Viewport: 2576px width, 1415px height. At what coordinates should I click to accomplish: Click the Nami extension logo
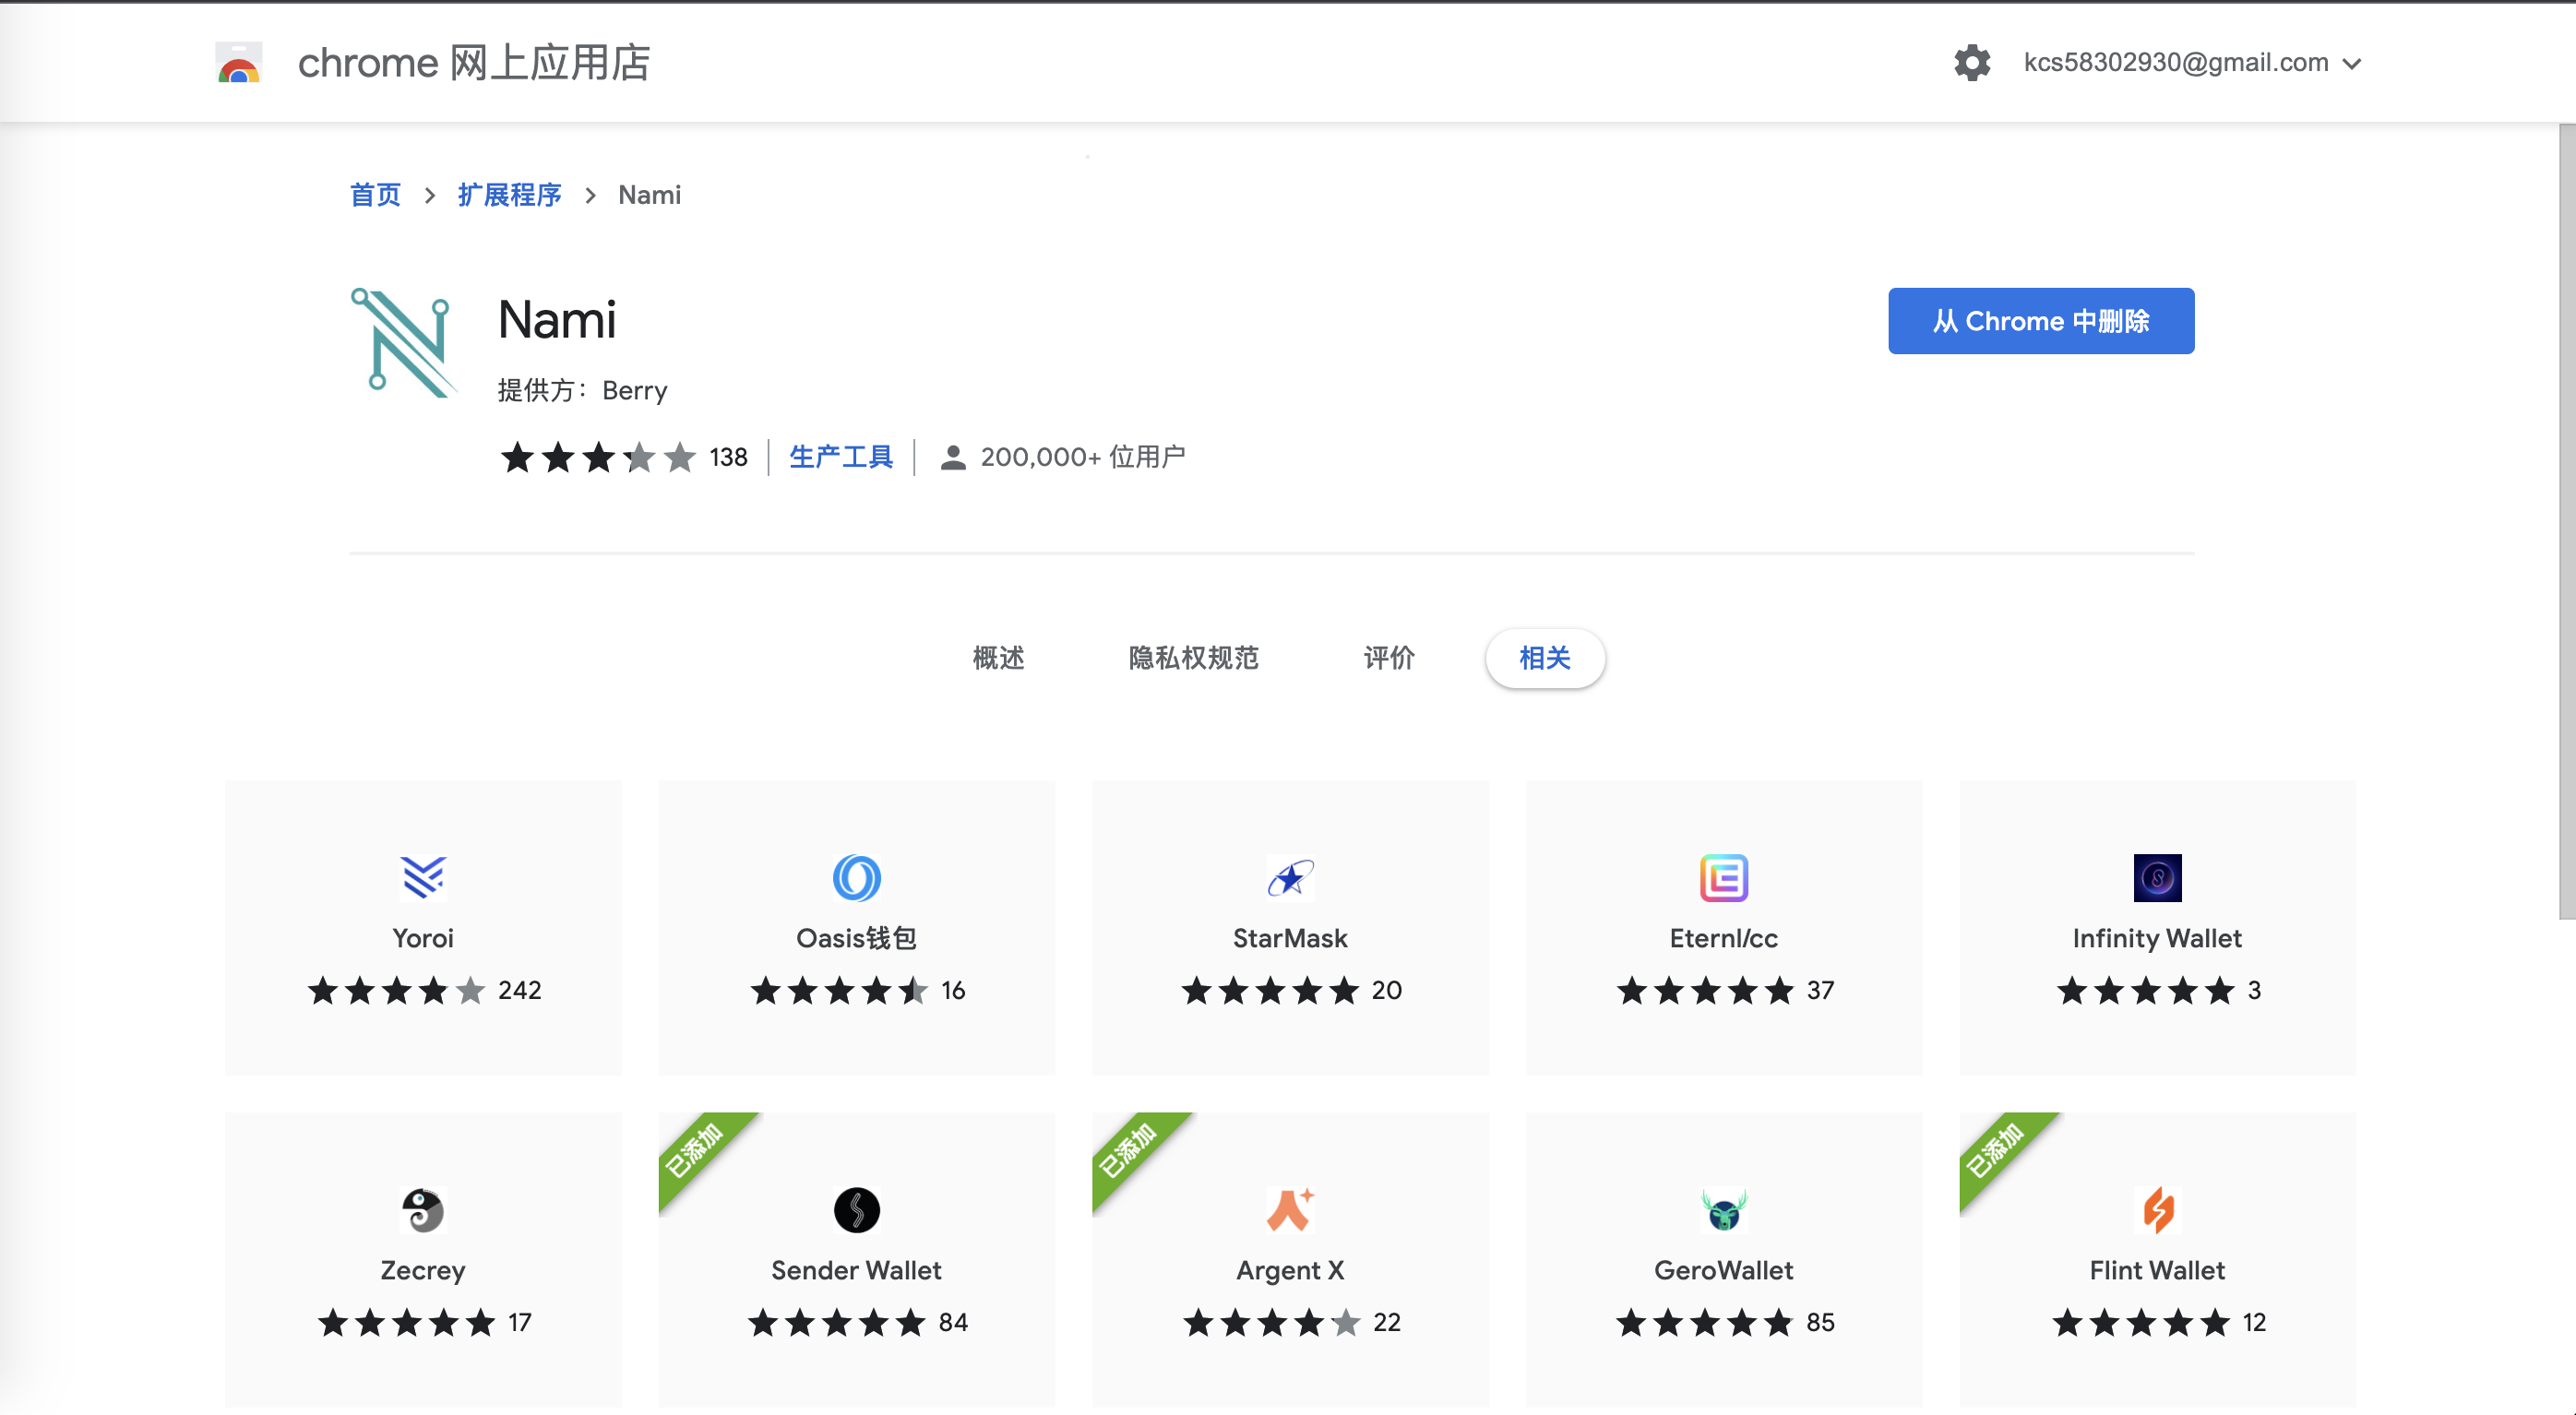point(403,343)
